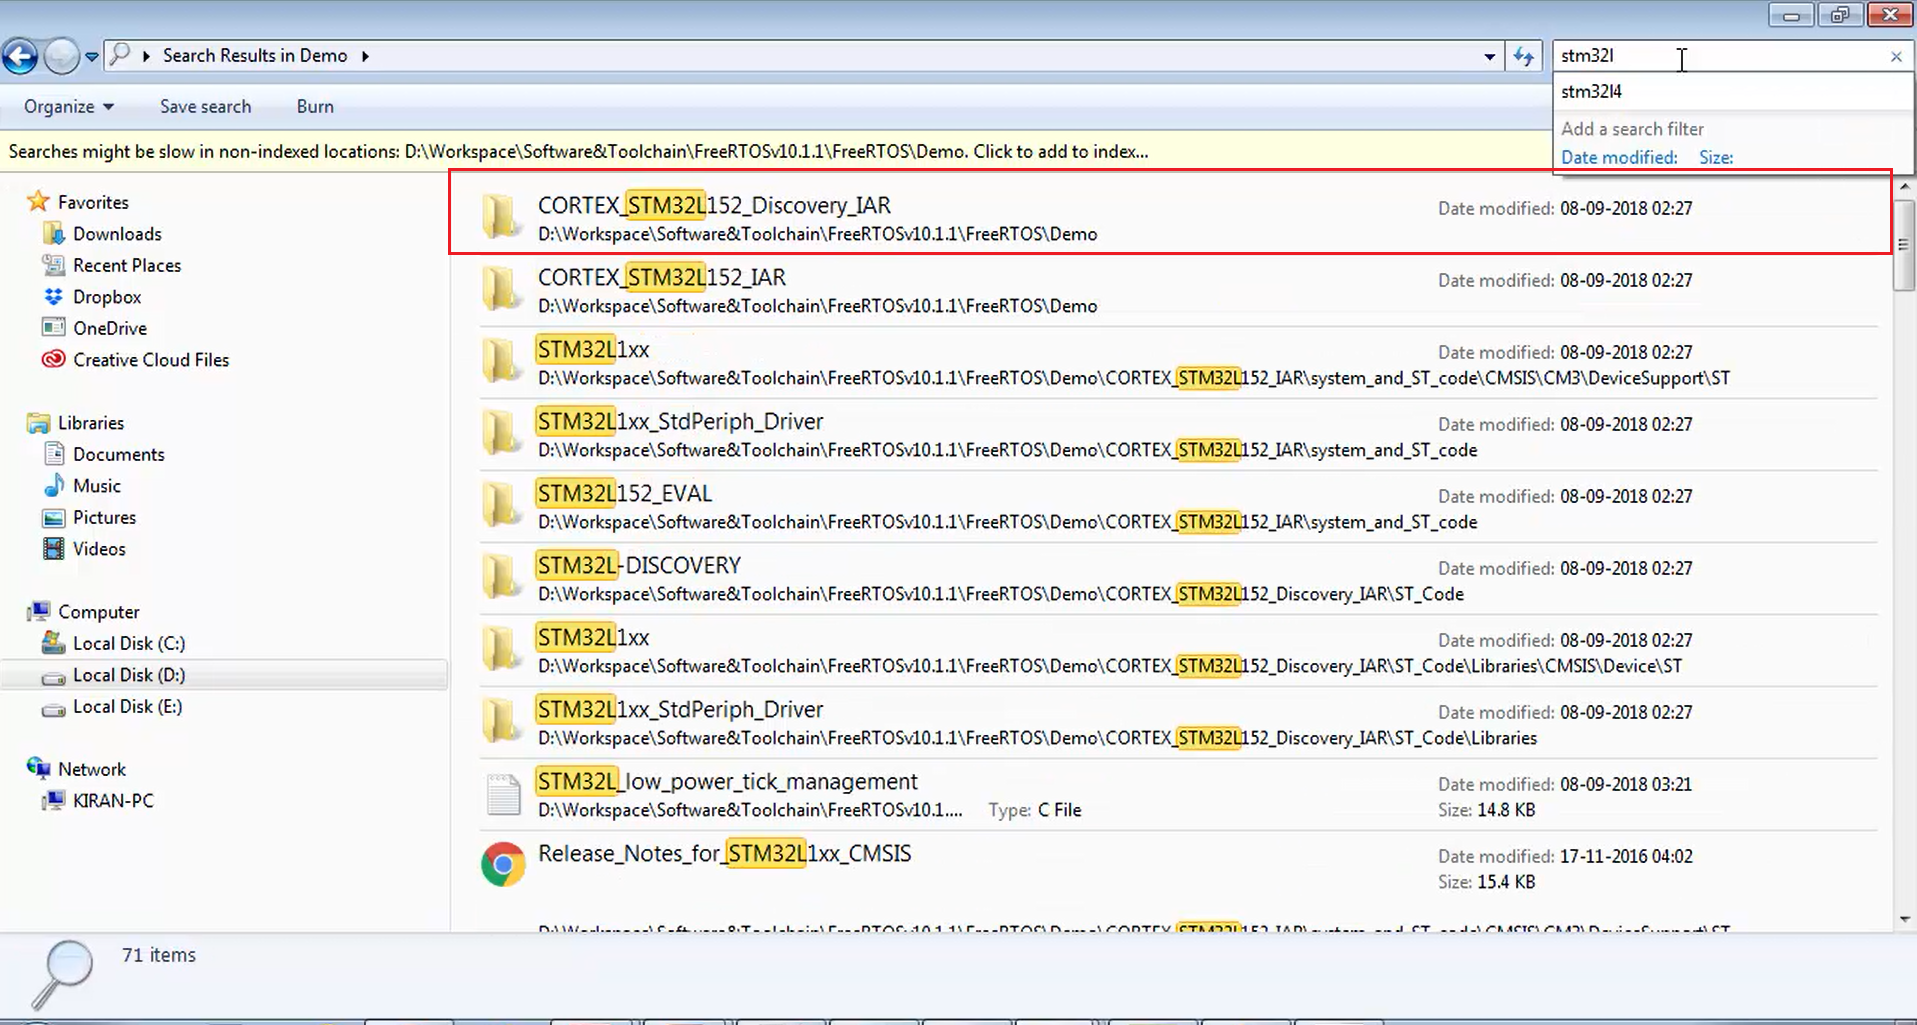1917x1025 pixels.
Task: Click the folder icon of the CORTEX_STM32L152_IAR result
Action: (501, 289)
